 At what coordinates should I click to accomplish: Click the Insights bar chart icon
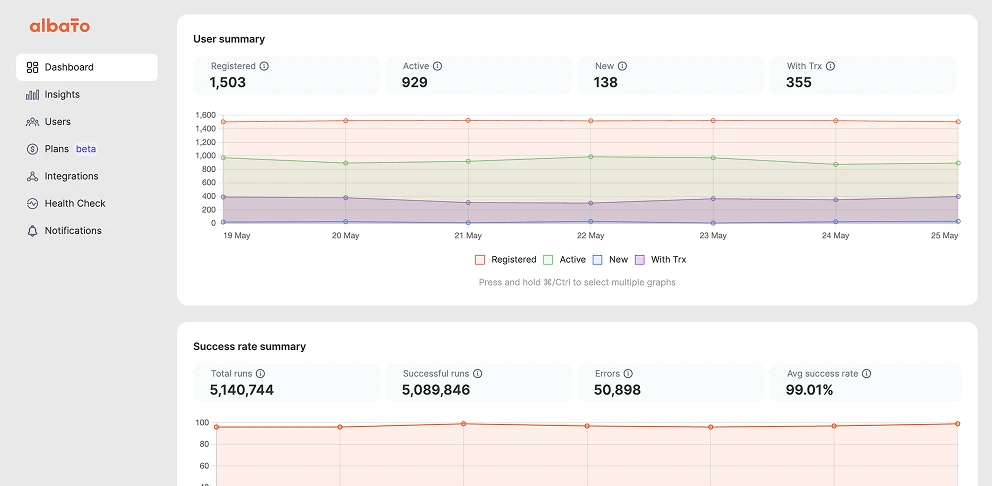tap(32, 94)
